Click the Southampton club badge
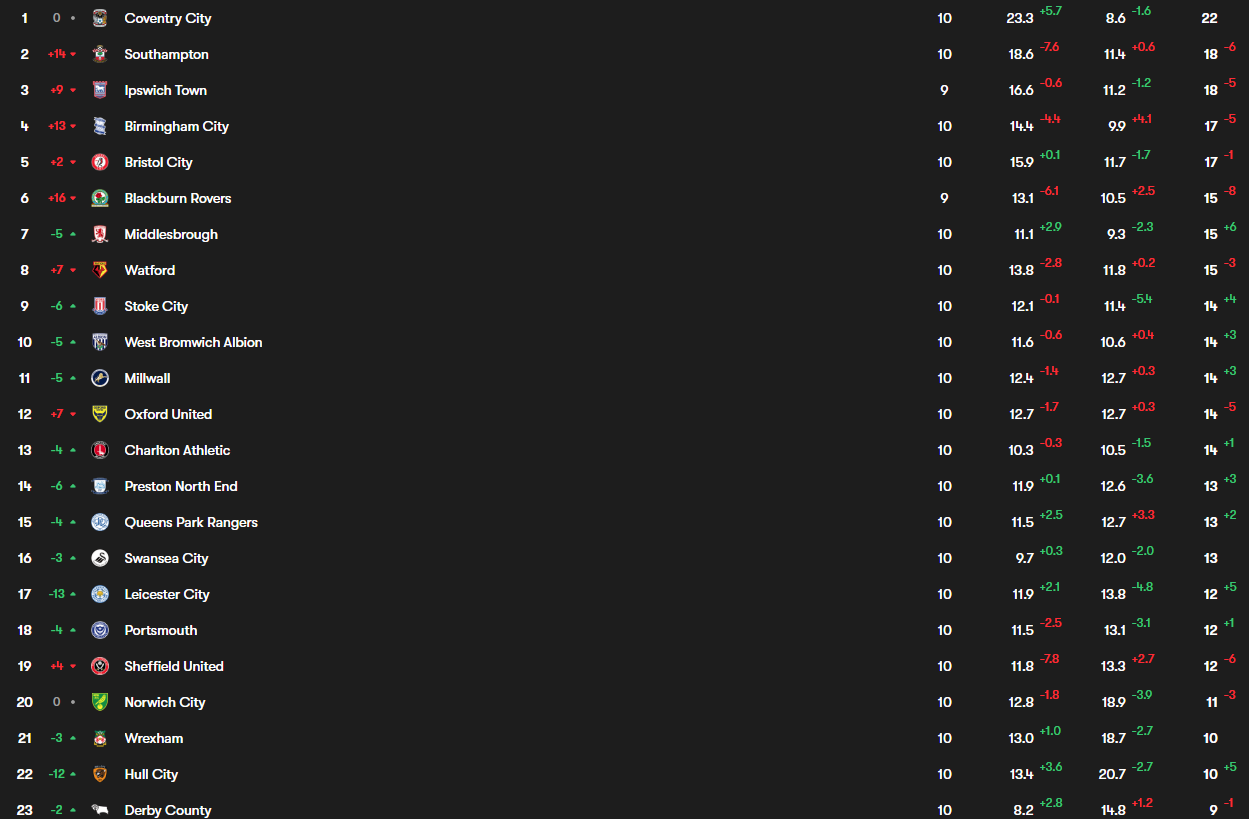 pos(99,54)
